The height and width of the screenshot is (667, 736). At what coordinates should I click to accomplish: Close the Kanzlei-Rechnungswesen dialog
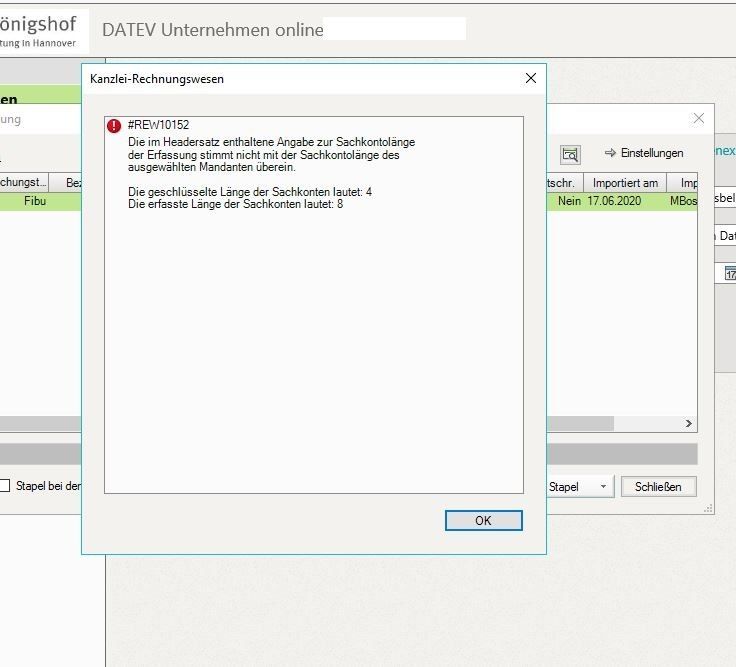[x=531, y=78]
